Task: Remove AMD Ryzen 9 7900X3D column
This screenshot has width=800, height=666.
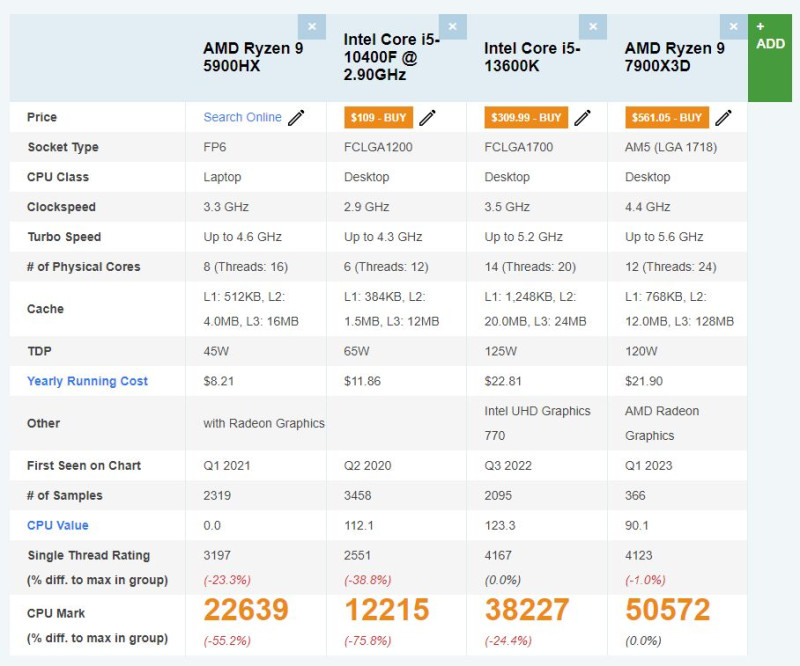Action: [734, 27]
